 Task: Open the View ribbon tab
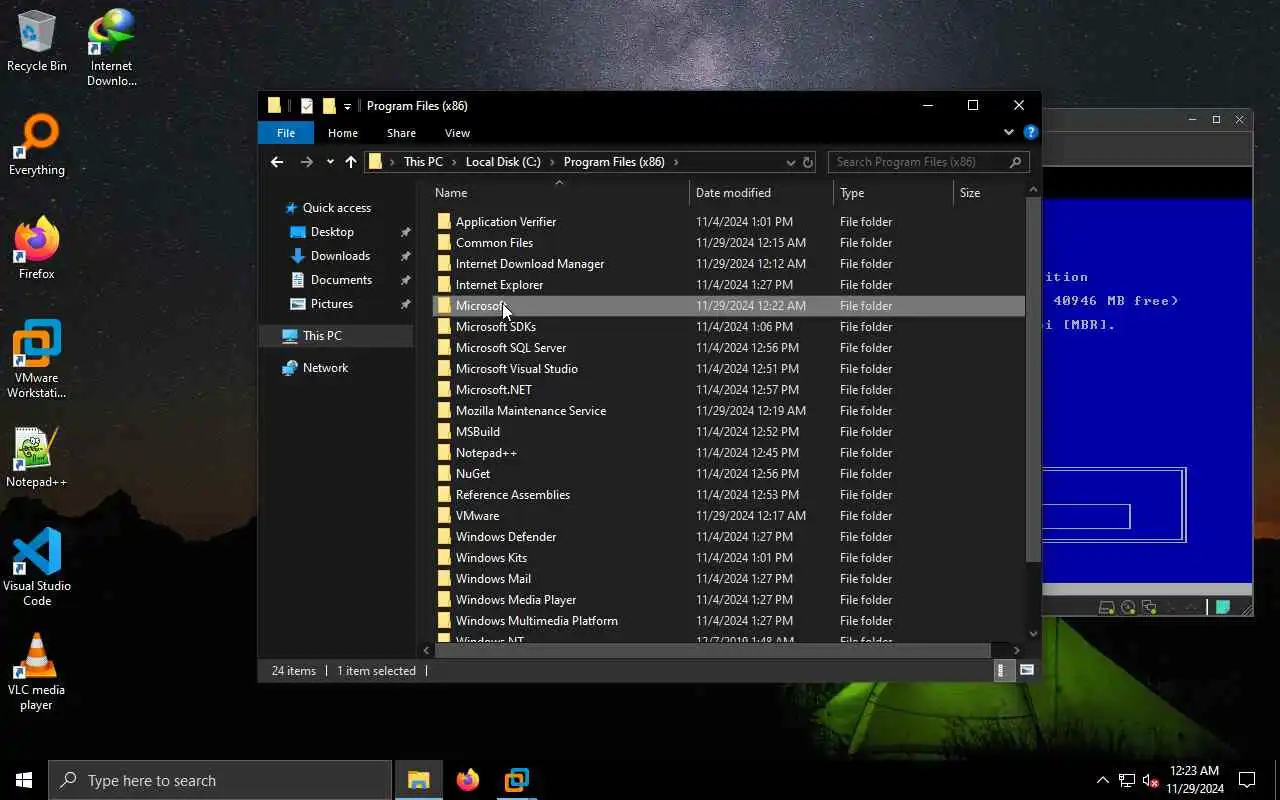click(x=457, y=133)
